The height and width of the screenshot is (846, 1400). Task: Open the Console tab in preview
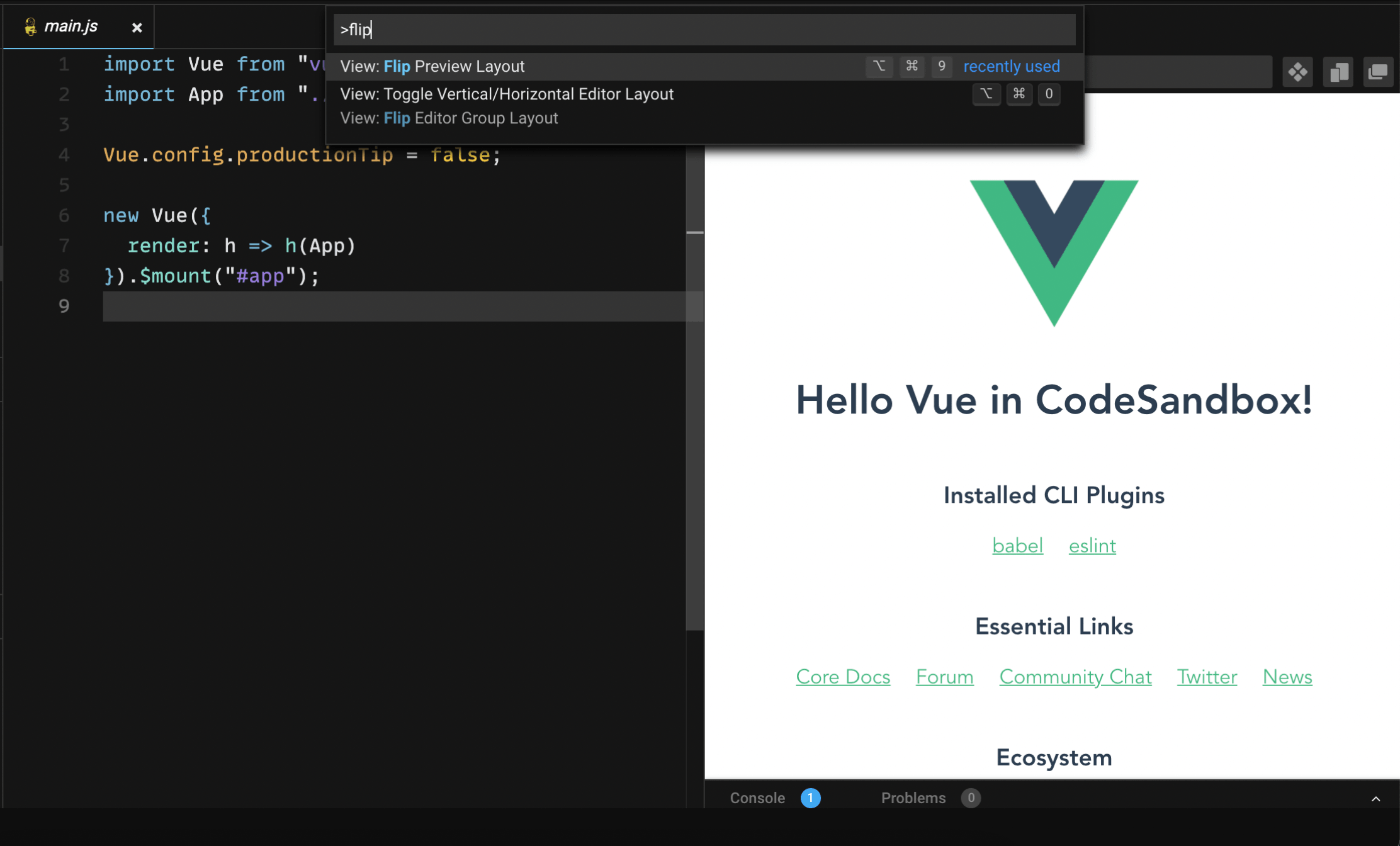tap(757, 798)
